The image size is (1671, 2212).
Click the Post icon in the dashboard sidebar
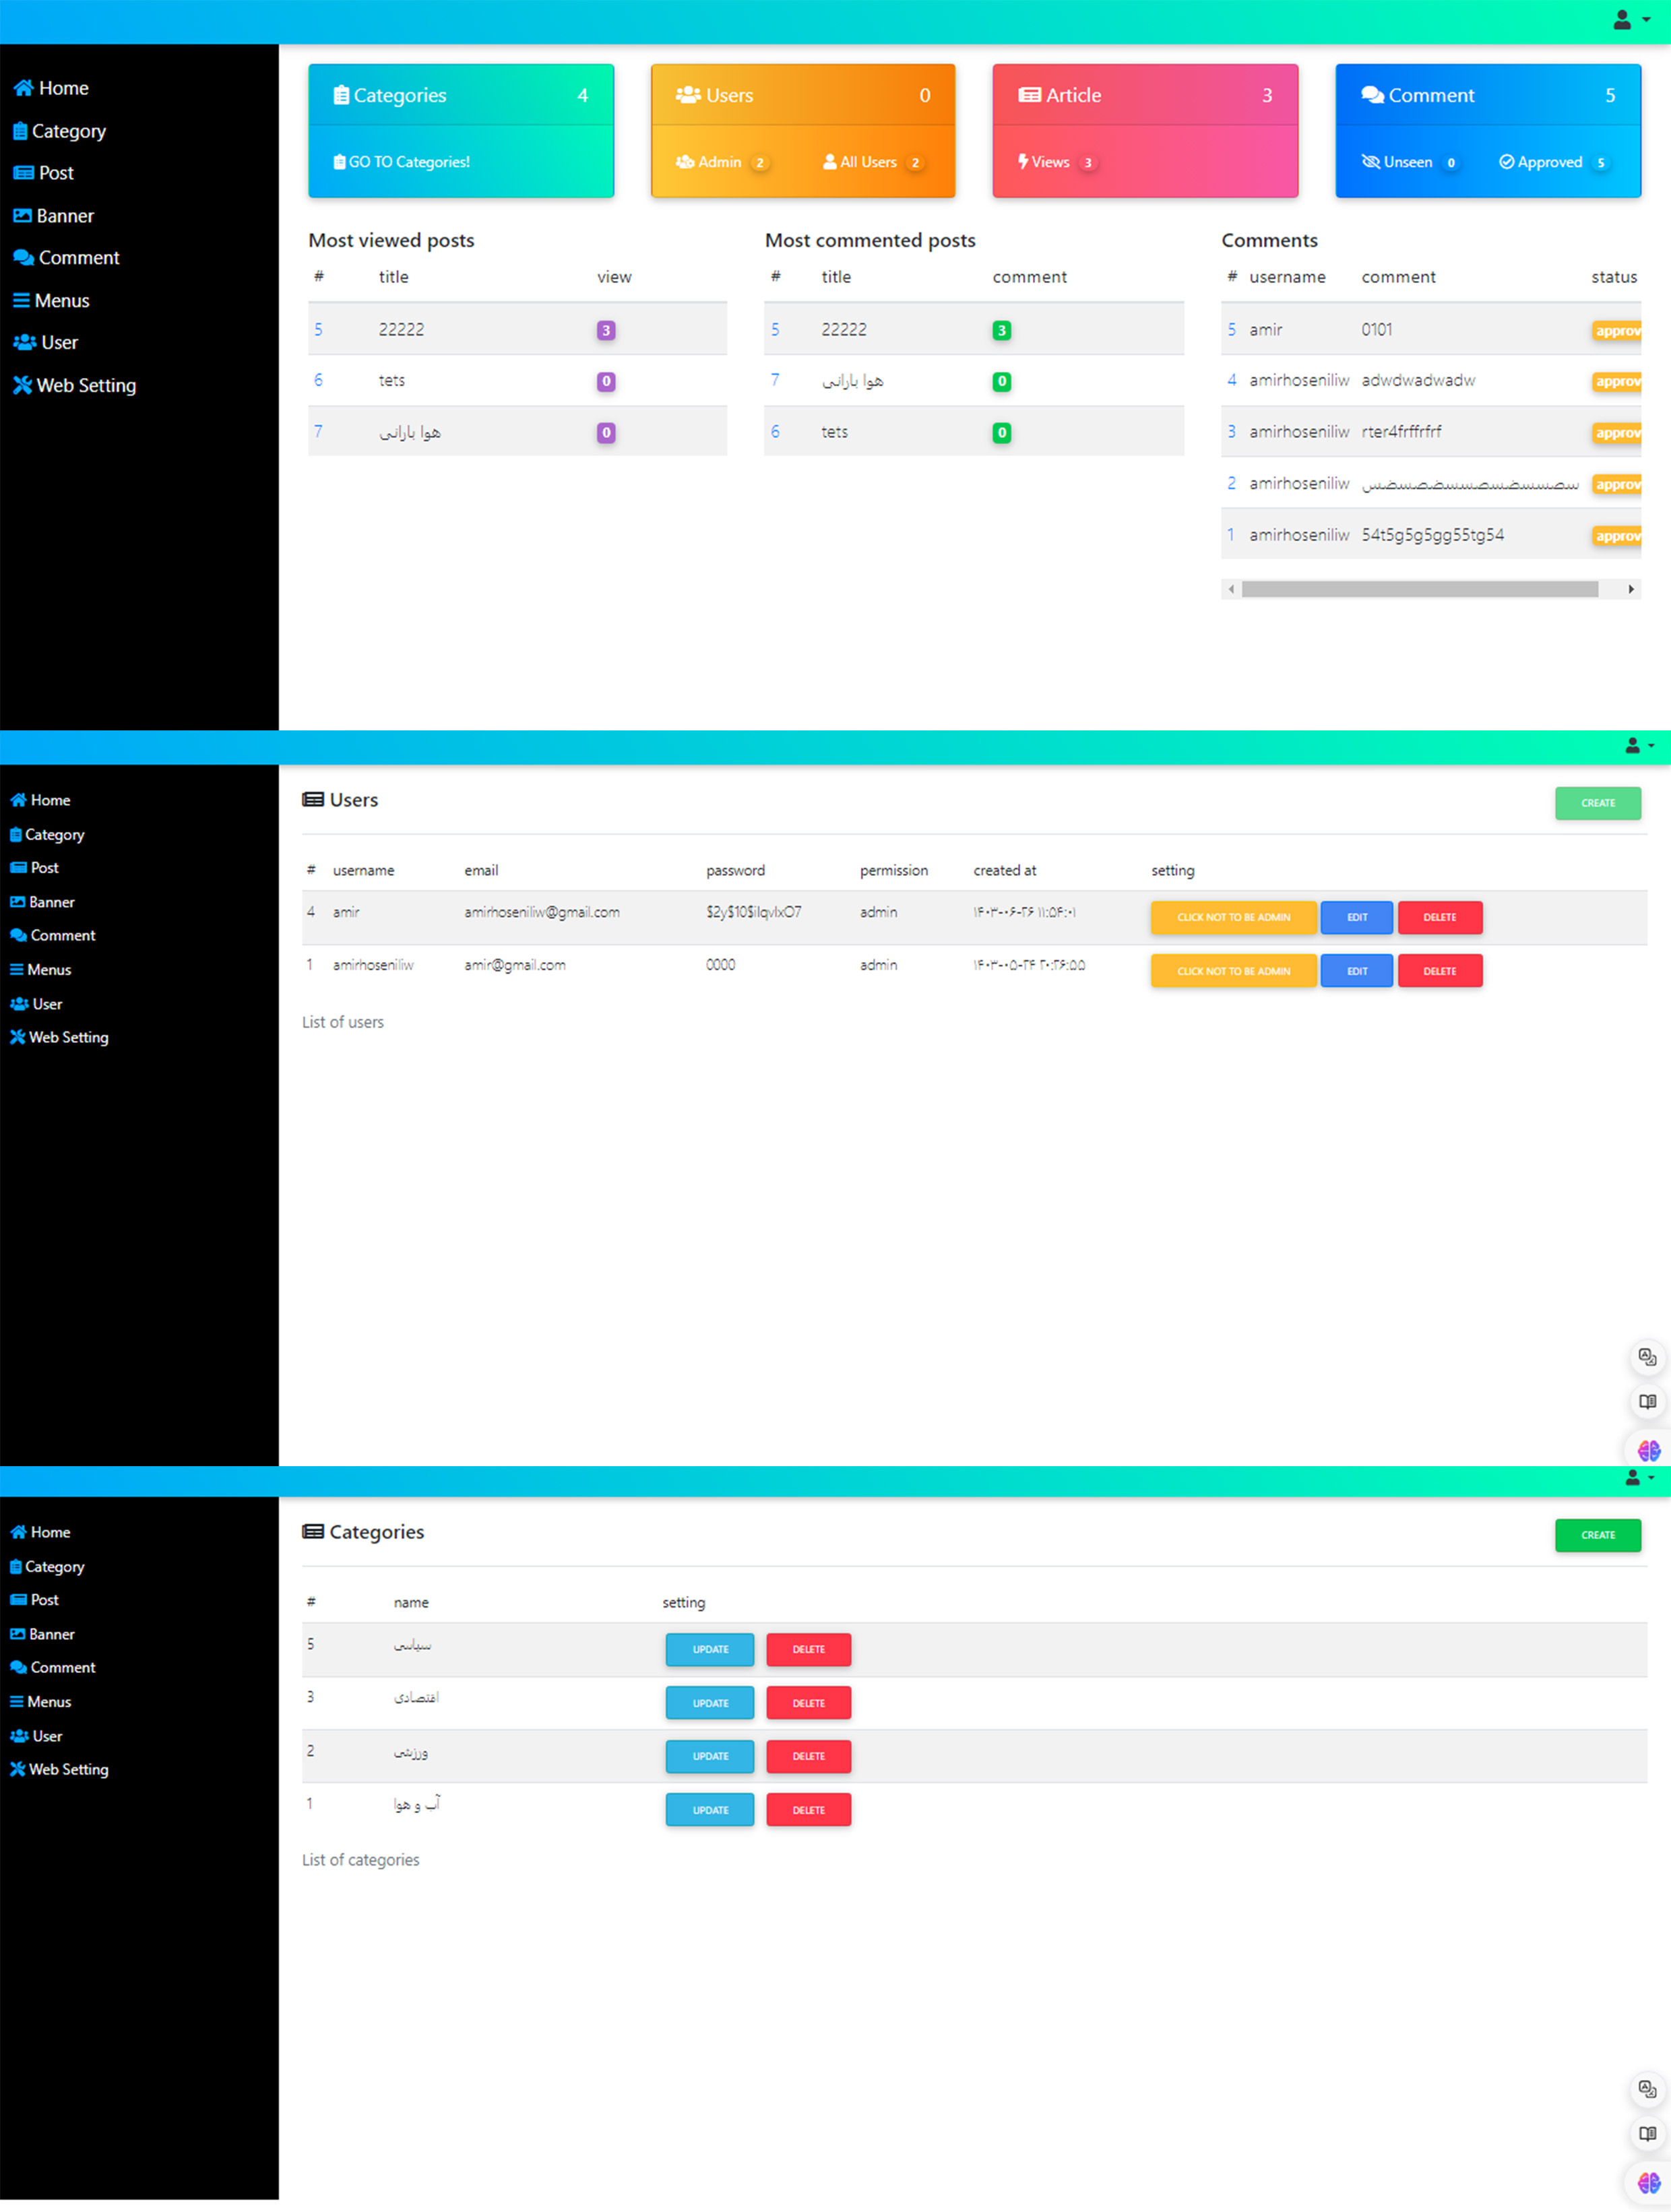[23, 173]
